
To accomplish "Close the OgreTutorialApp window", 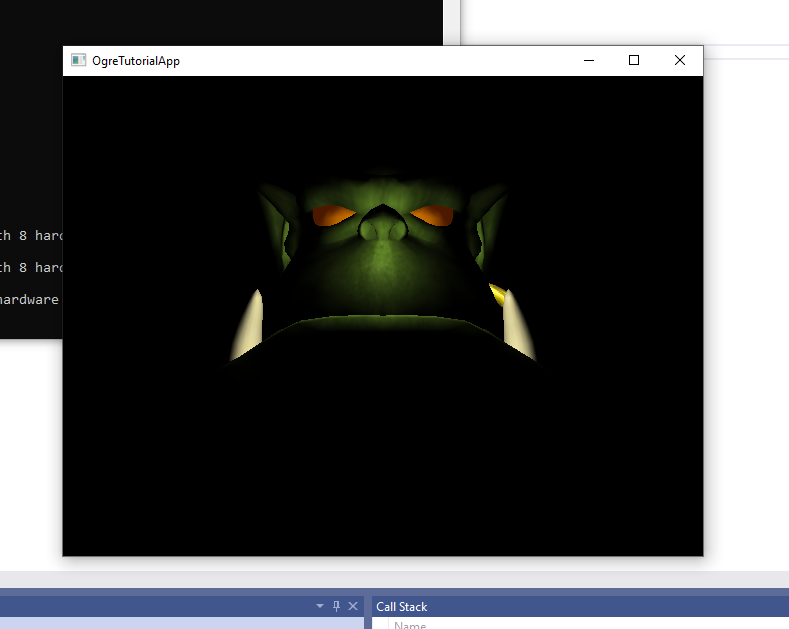I will coord(680,60).
